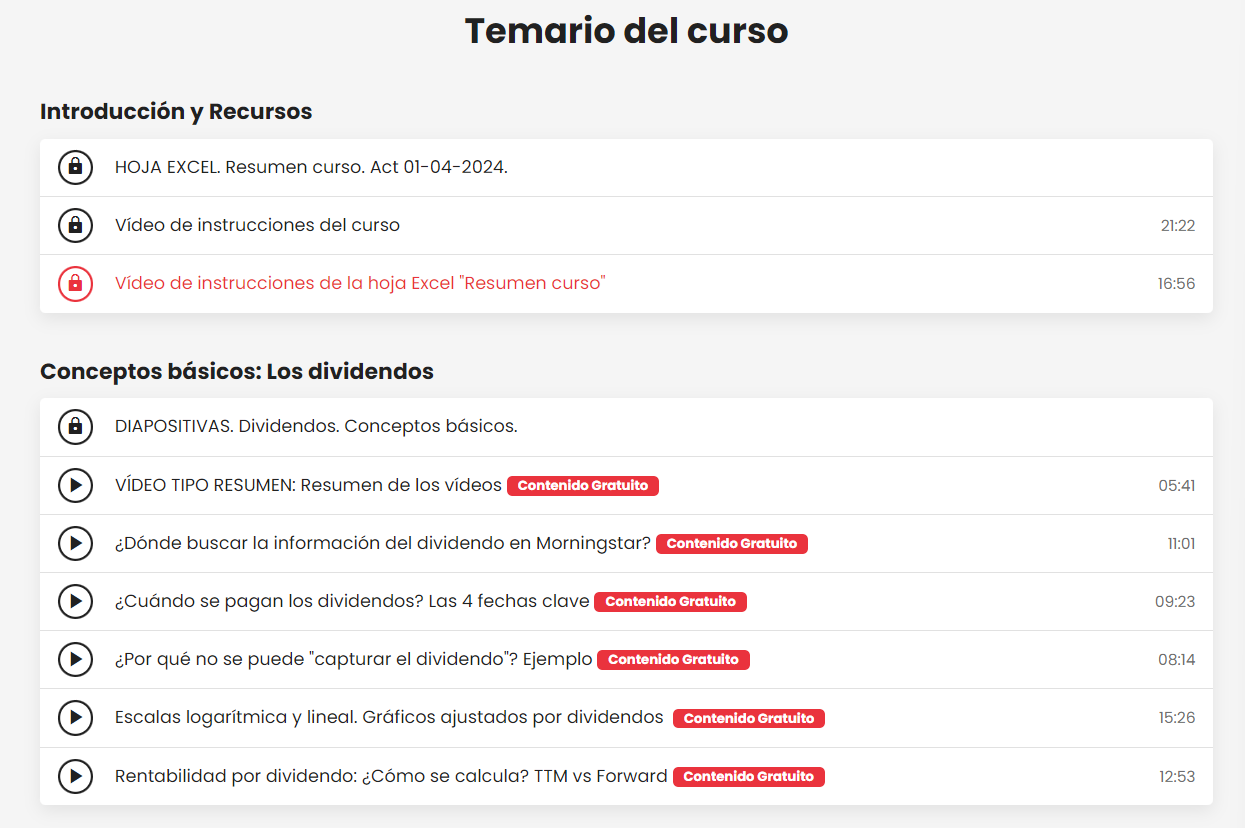Screen dimensions: 1245x828
Task: Click the lock icon beside HOJA EXCEL row
Action: (x=75, y=167)
